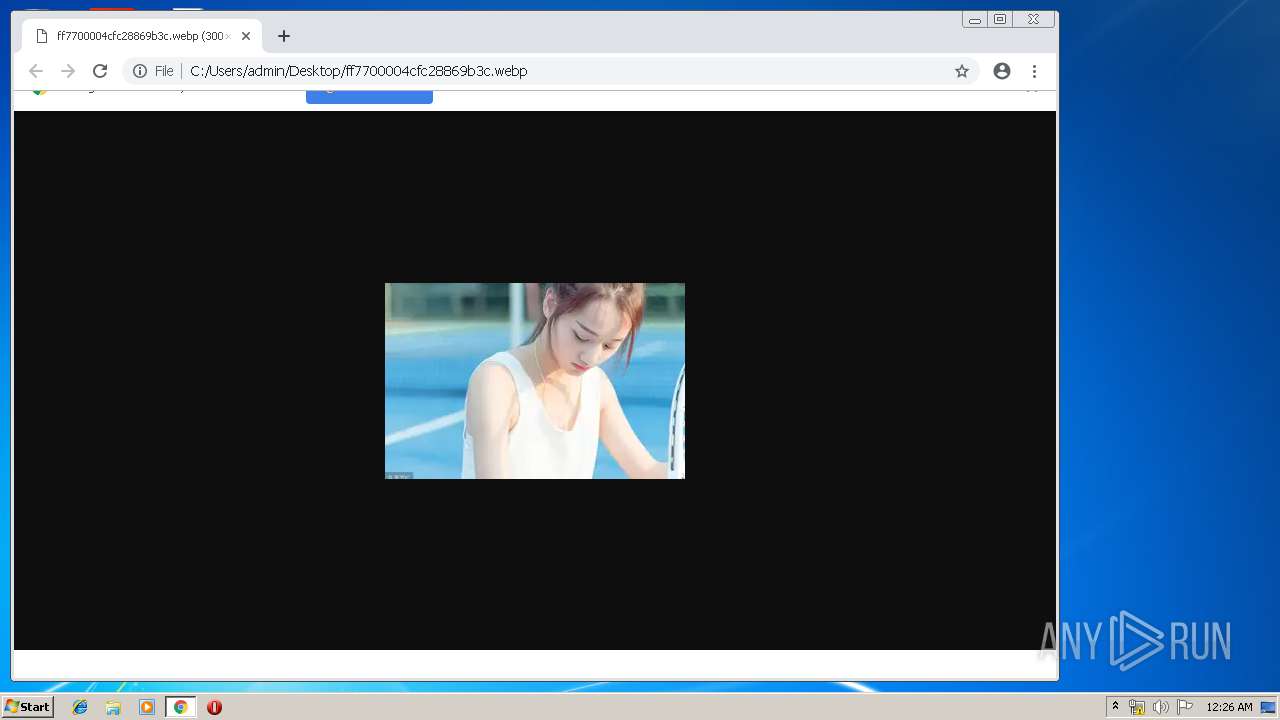
Task: Click the displayed webp image
Action: point(535,381)
